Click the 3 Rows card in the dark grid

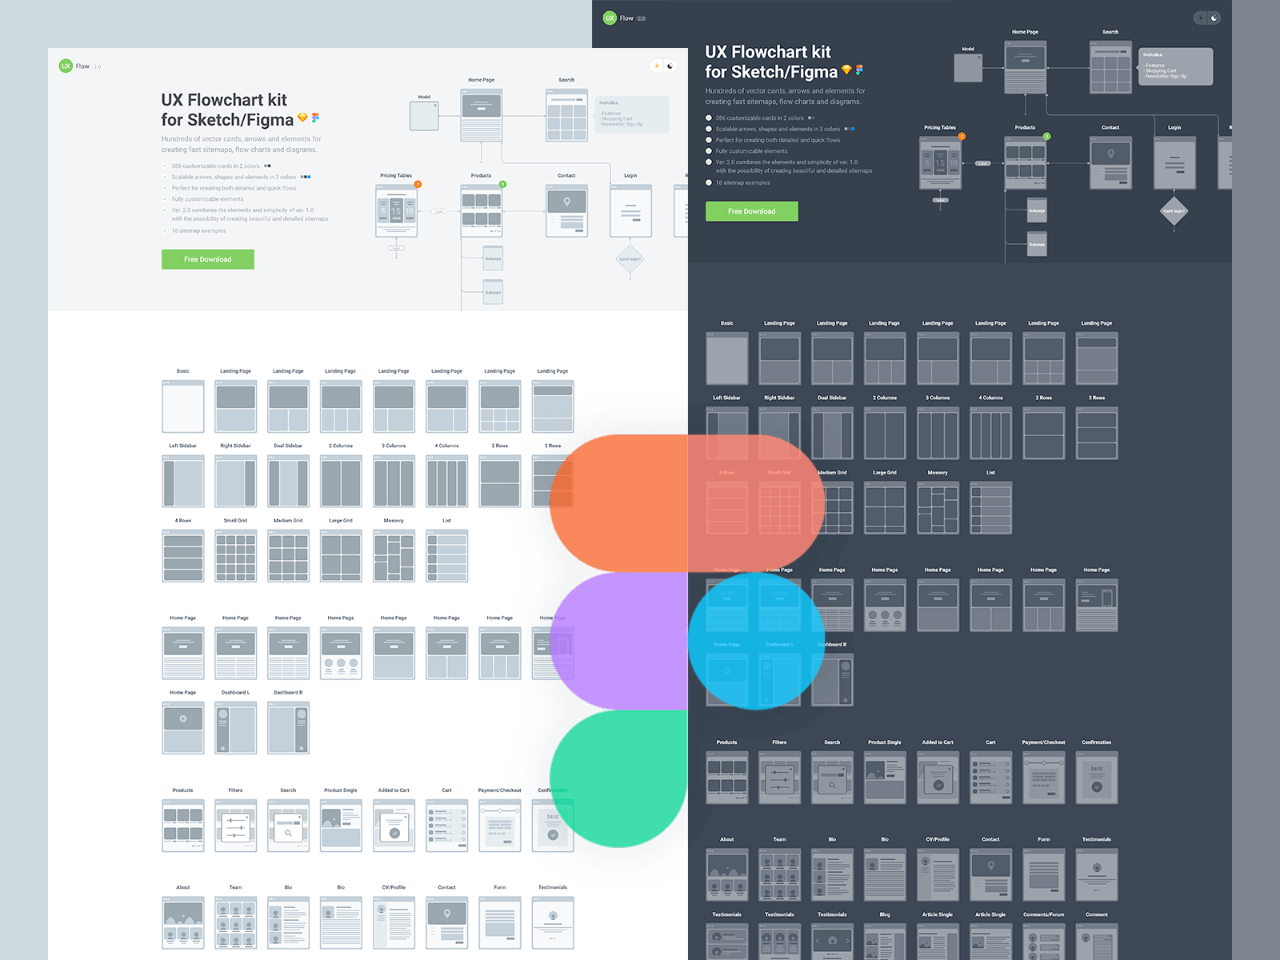tap(1097, 434)
